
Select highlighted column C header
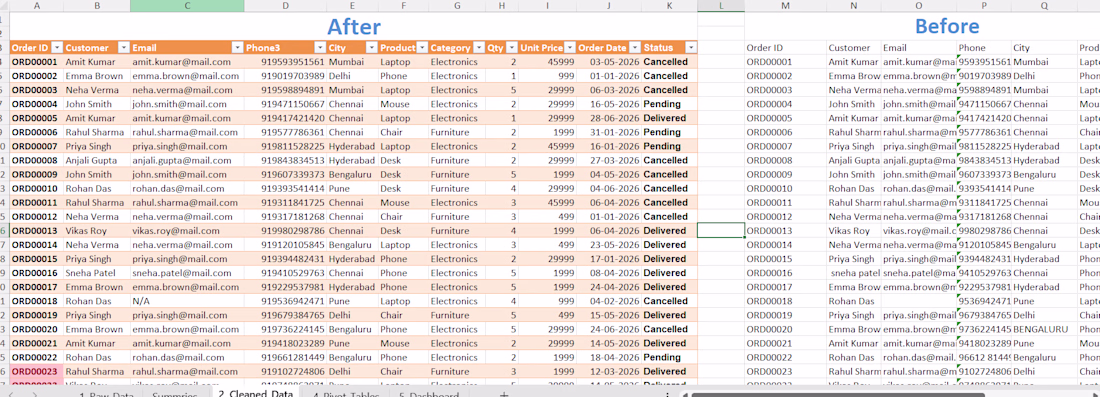click(x=187, y=6)
